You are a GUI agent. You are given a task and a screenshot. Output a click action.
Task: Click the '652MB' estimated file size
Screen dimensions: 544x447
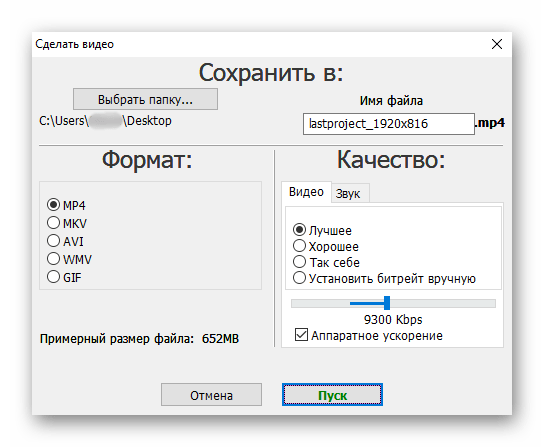coord(220,339)
